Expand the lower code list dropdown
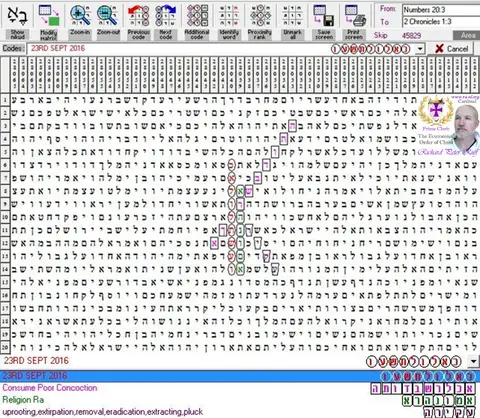The image size is (480, 418). pyautogui.click(x=474, y=361)
